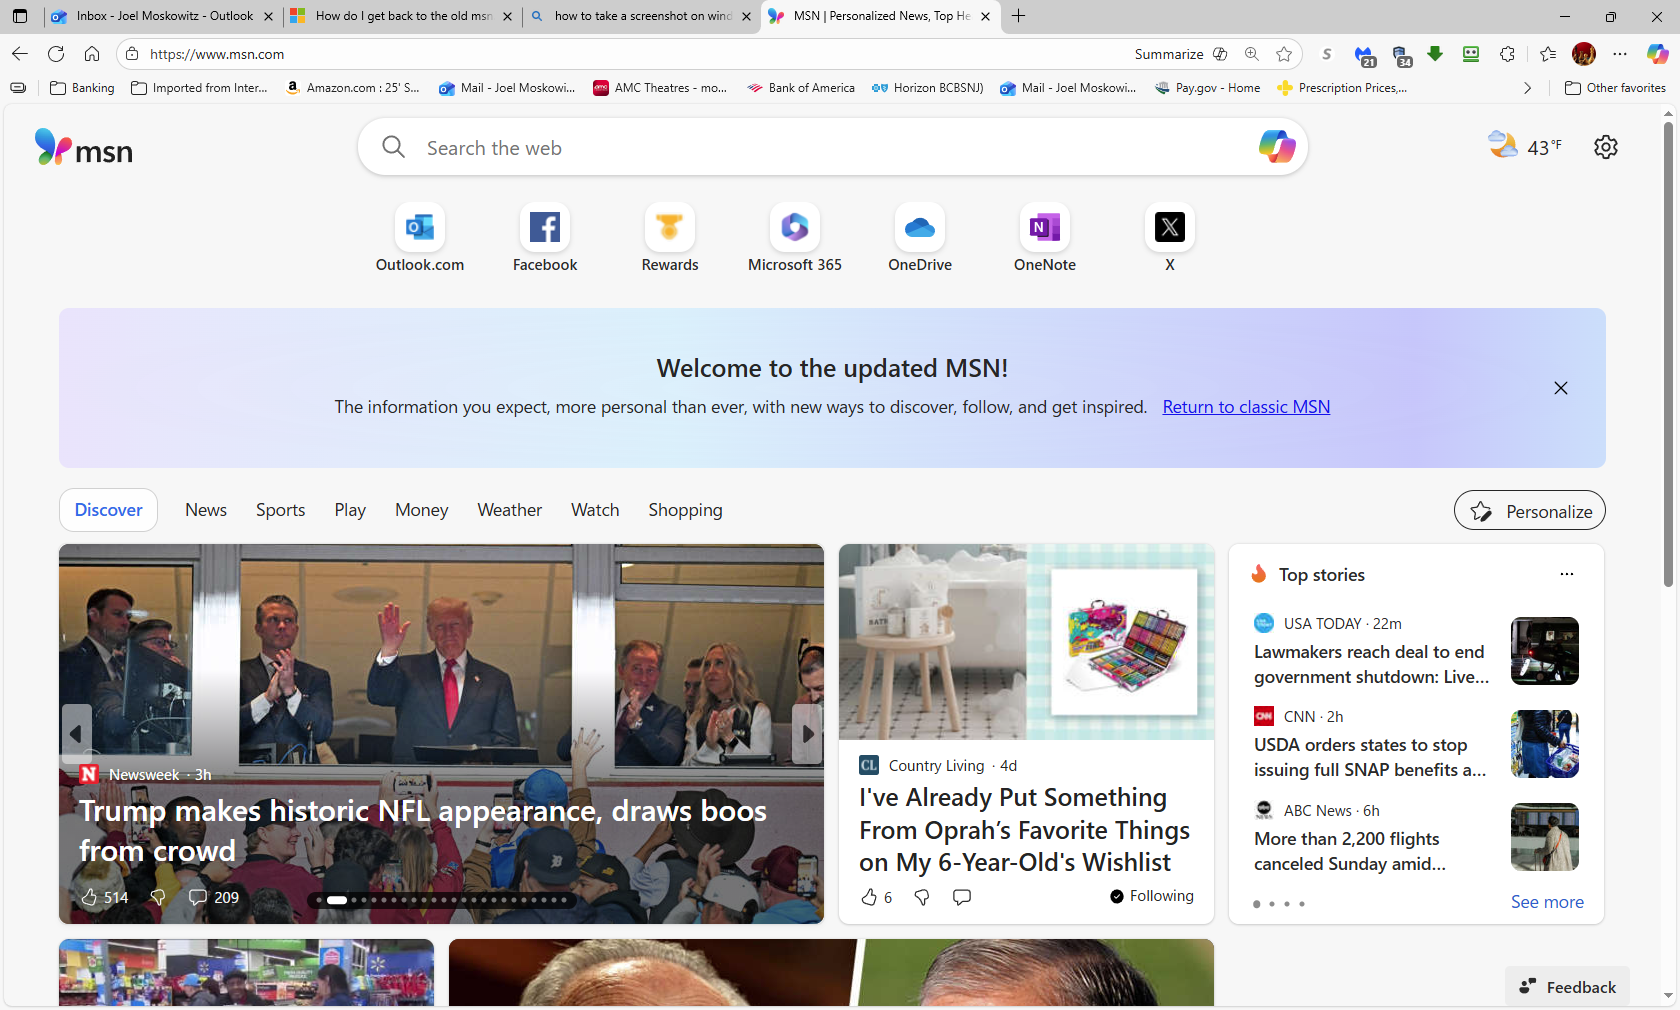
Task: Open the Banking favorites folder
Action: [x=82, y=88]
